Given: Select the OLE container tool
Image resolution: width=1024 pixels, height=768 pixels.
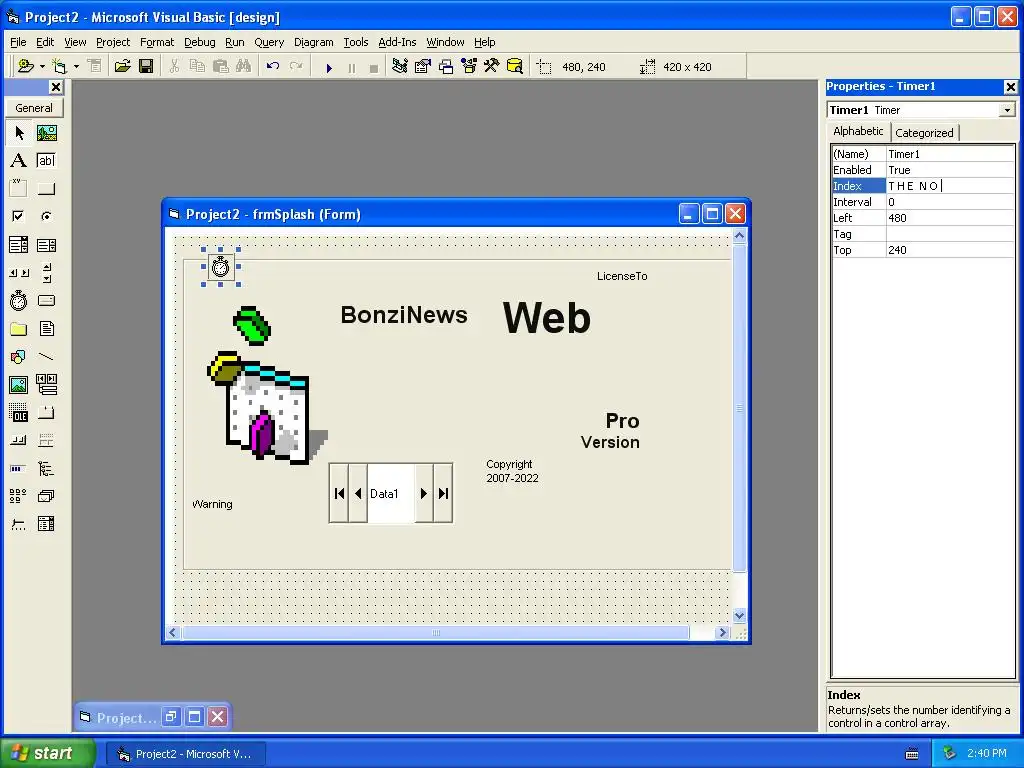Looking at the screenshot, I should 19,413.
